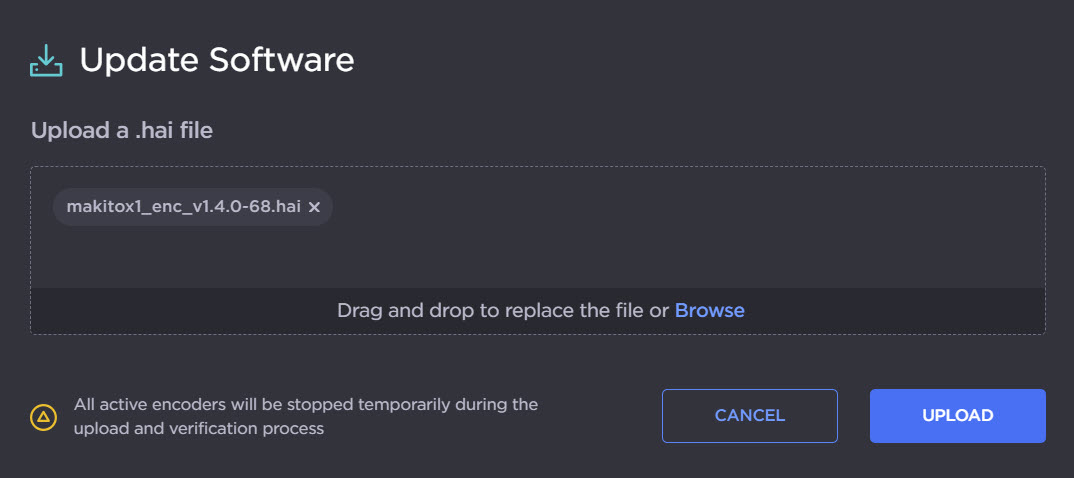Click the active encoders warning message text
This screenshot has height=478, width=1074.
(x=305, y=416)
